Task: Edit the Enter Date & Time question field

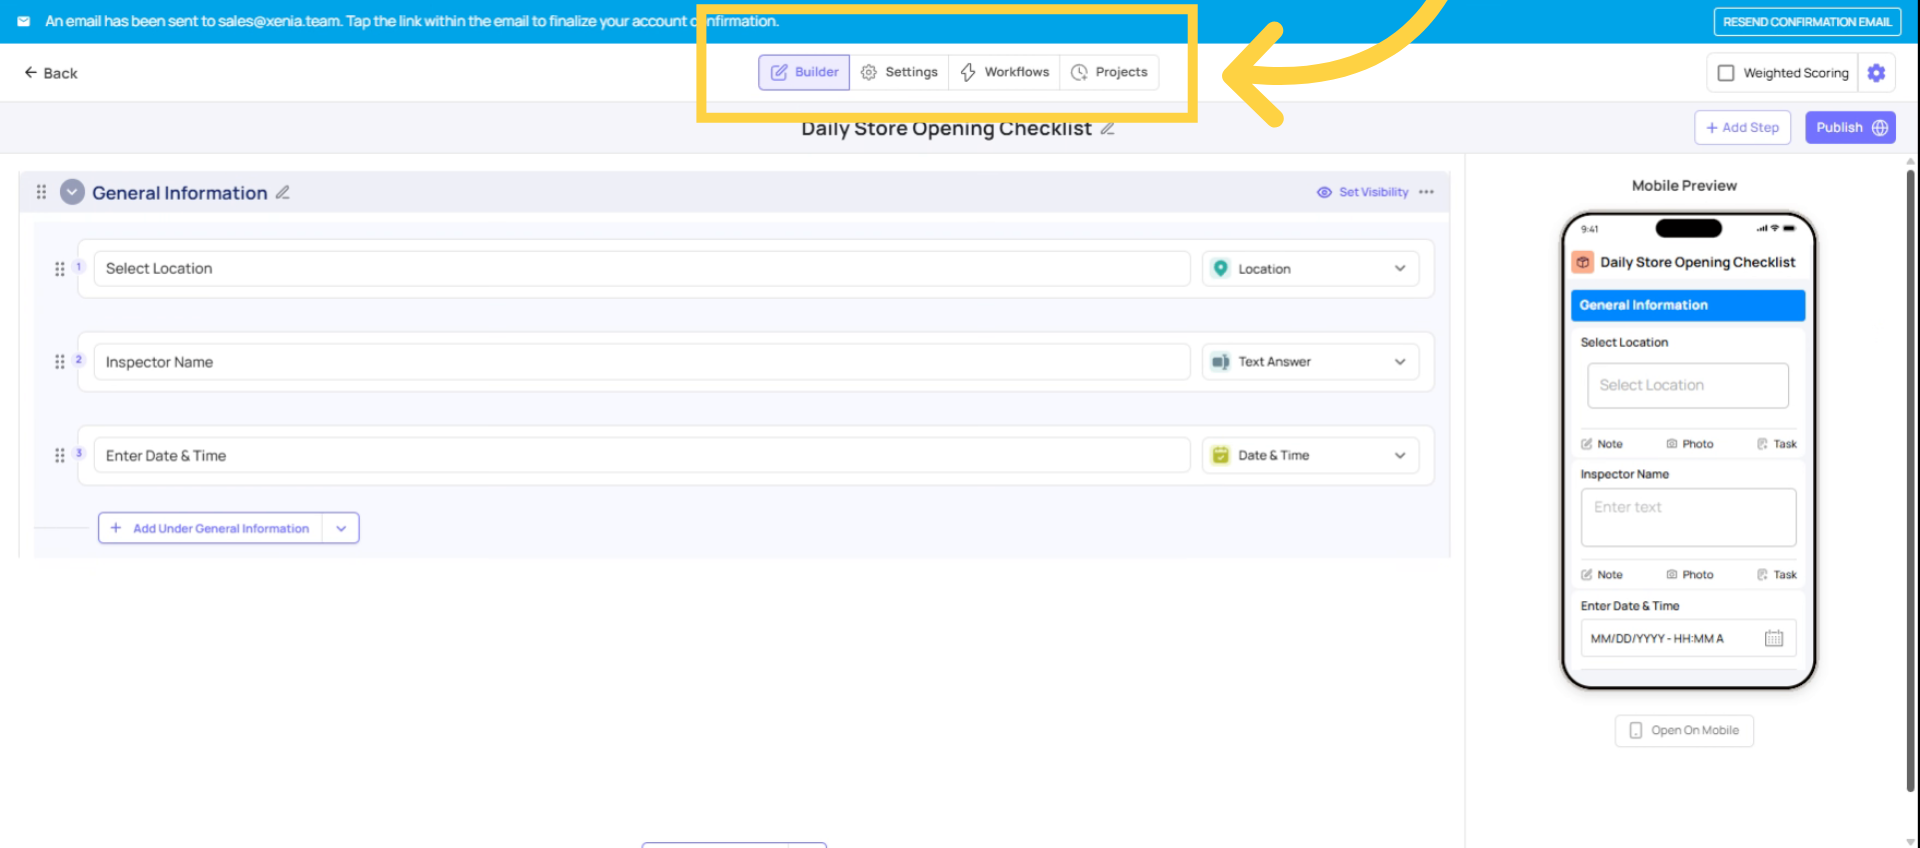Action: click(642, 455)
